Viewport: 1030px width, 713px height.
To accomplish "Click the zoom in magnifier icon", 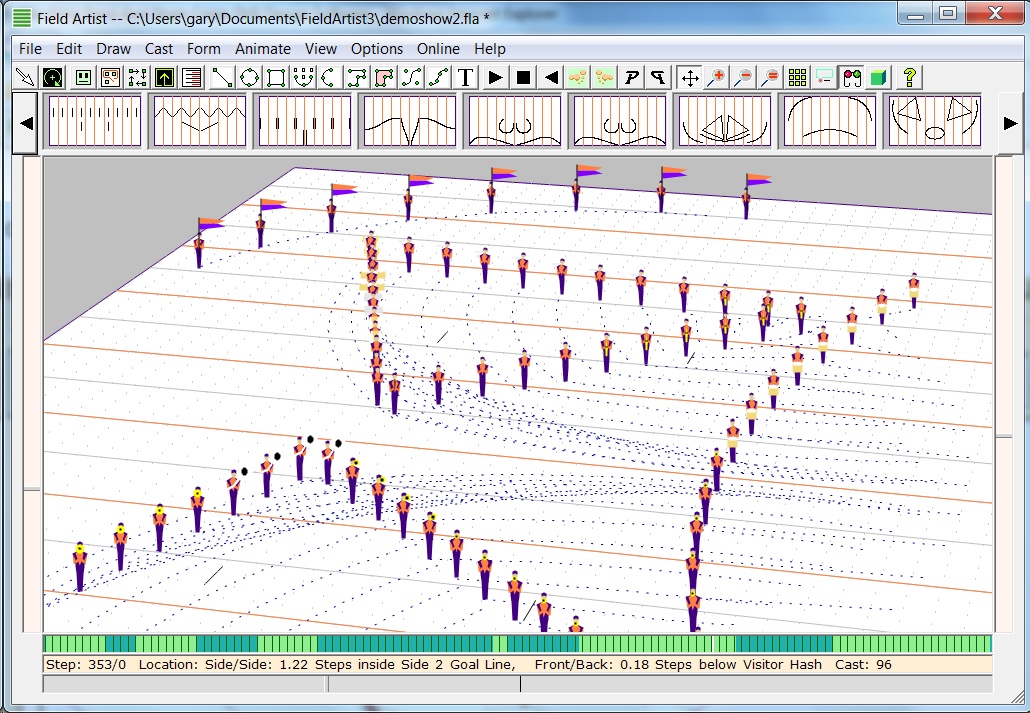I will pos(716,77).
